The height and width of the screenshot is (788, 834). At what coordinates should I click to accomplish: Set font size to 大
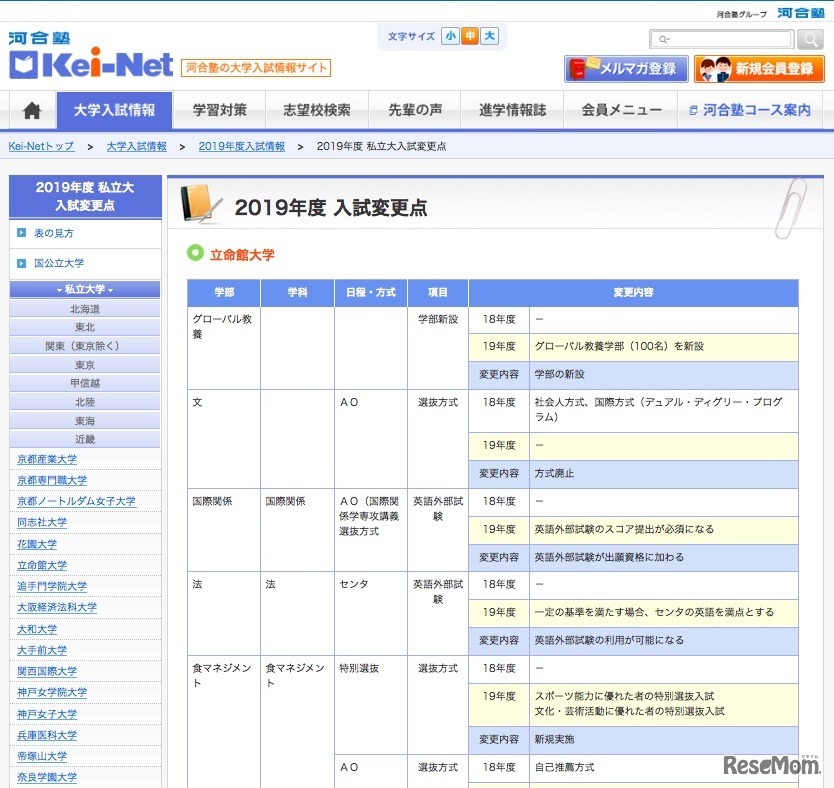pos(489,36)
